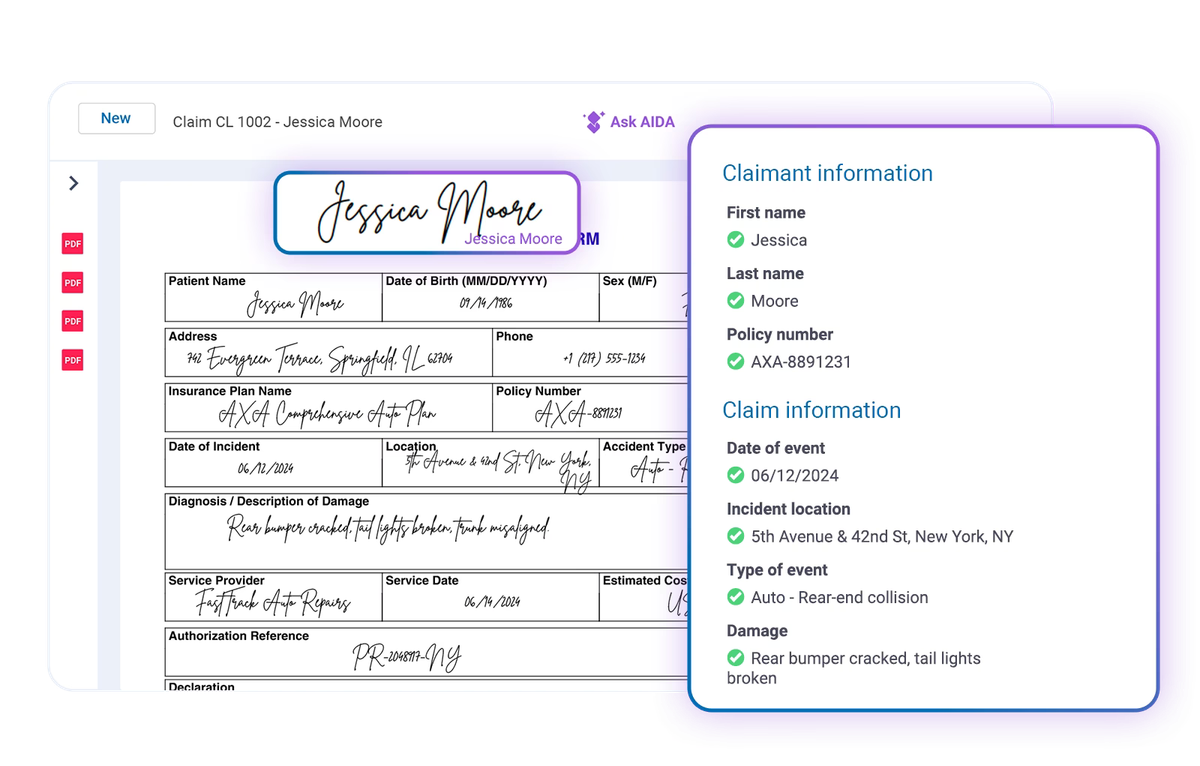Open the third PDF file icon
The height and width of the screenshot is (766, 1200).
coord(73,321)
